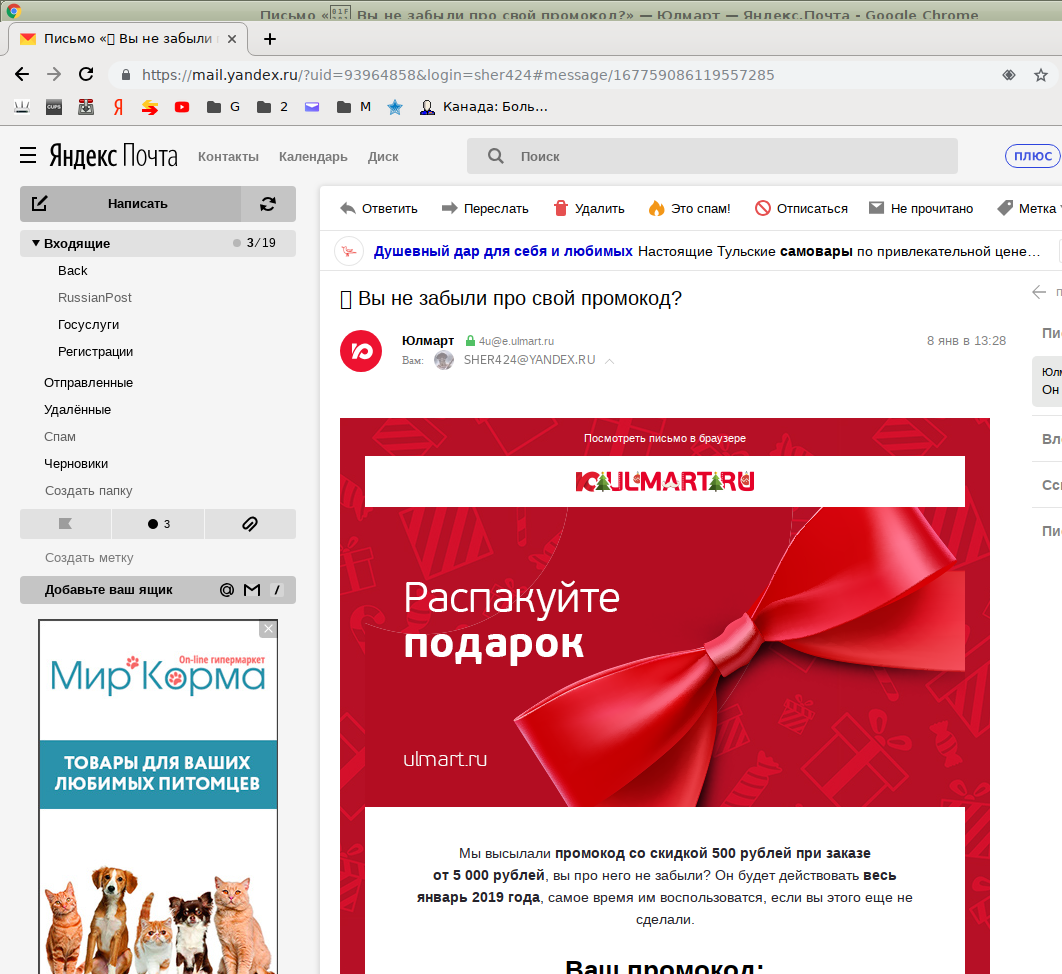Screen dimensions: 1062x974
Task: Open the Черновики folder
Action: [76, 464]
